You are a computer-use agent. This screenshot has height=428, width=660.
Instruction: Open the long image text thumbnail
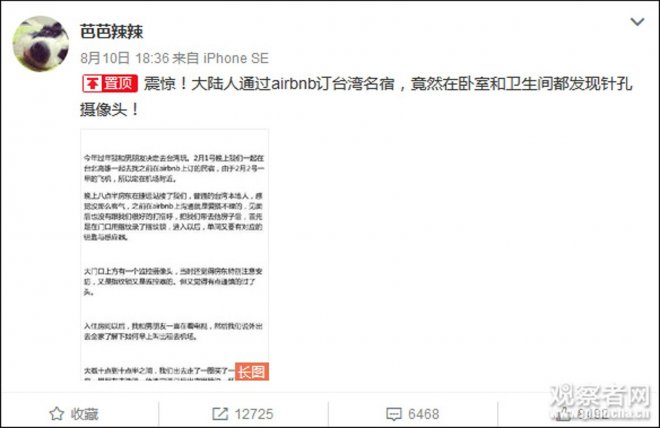click(x=175, y=255)
